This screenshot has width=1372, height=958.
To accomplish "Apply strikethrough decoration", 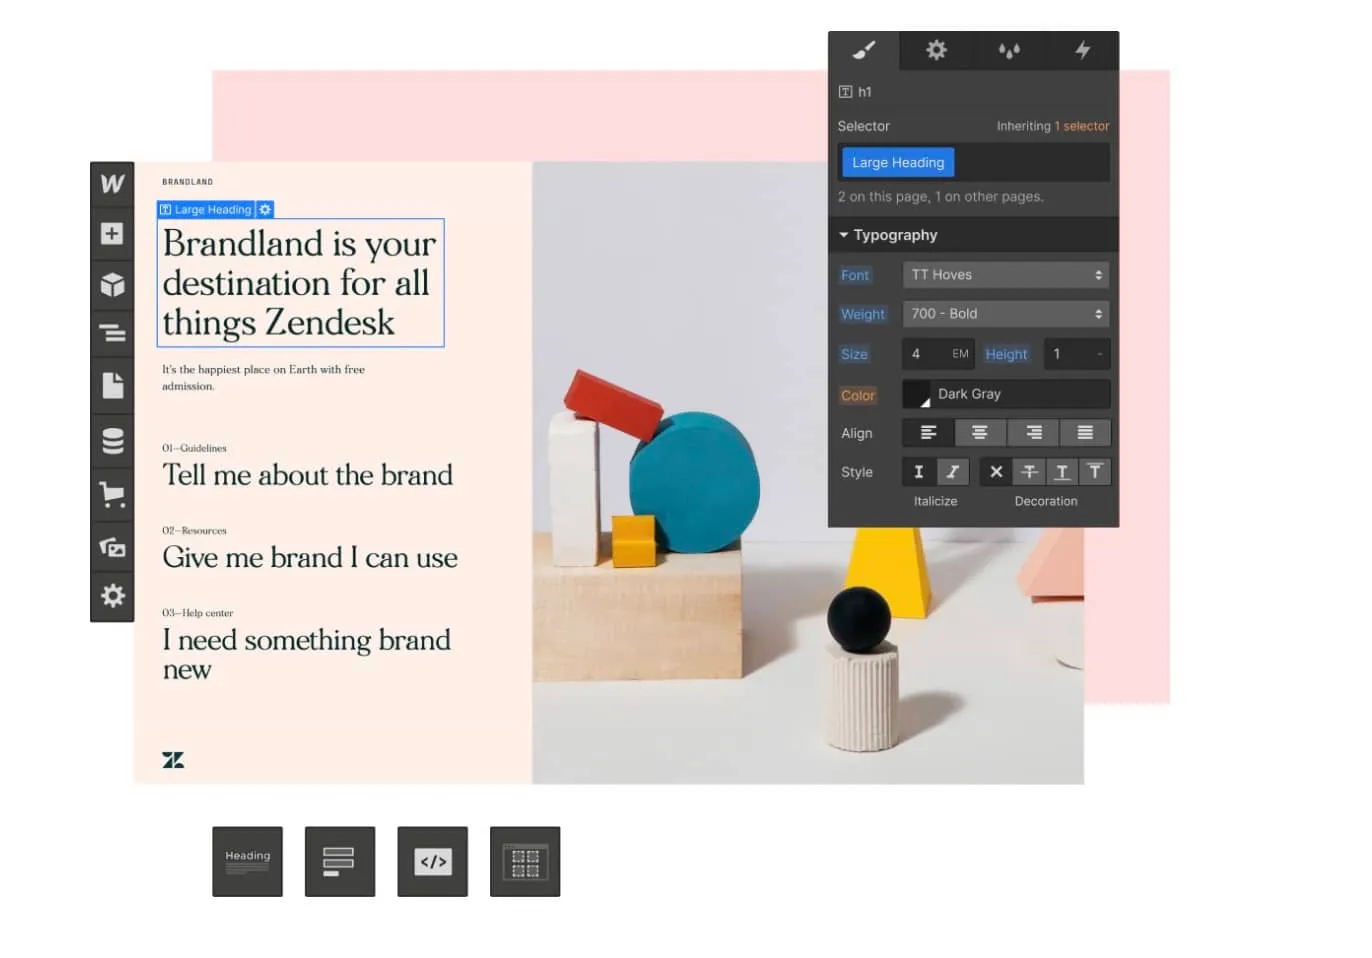I will [x=1029, y=472].
